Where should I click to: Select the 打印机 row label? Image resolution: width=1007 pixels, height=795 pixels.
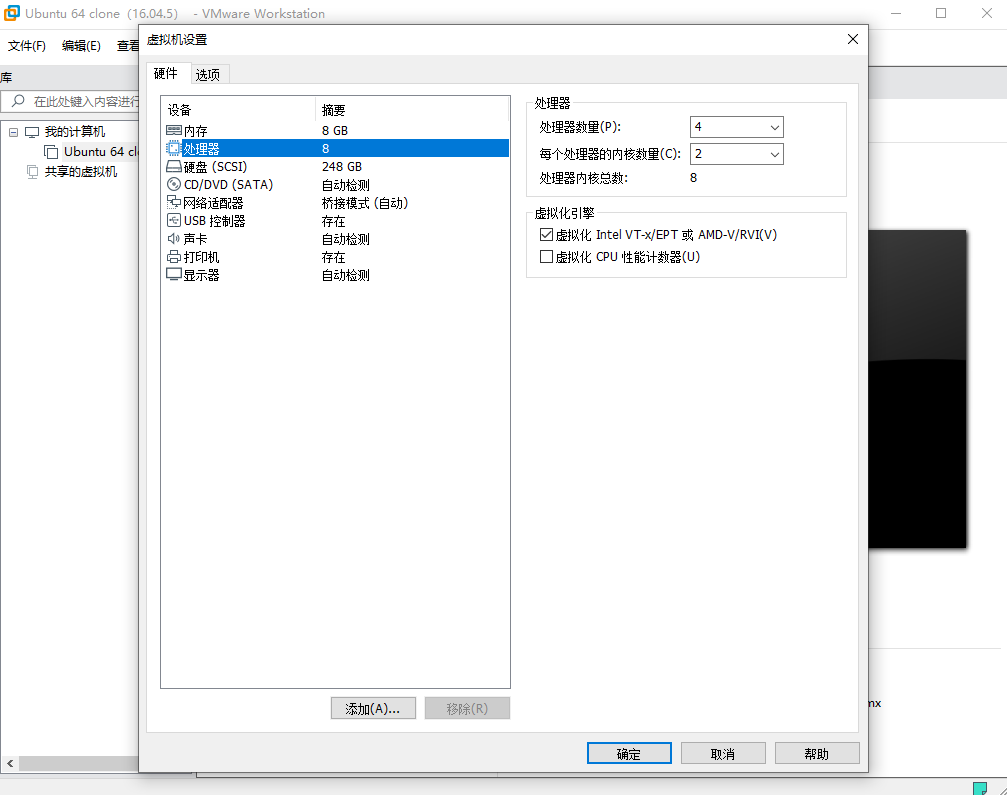[201, 257]
